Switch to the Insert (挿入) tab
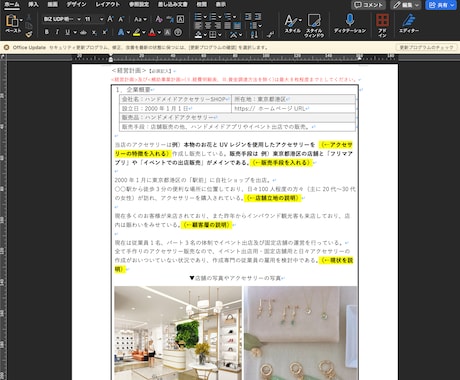 point(33,4)
